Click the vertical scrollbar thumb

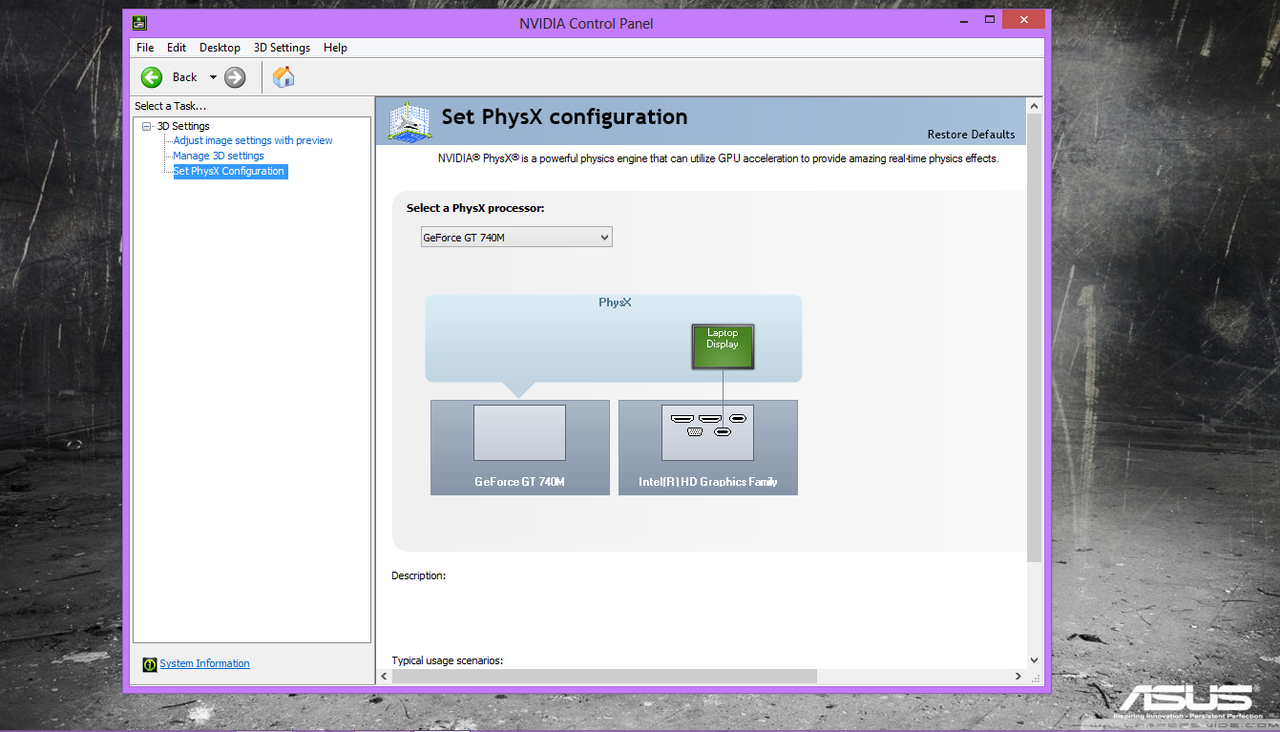click(1034, 338)
